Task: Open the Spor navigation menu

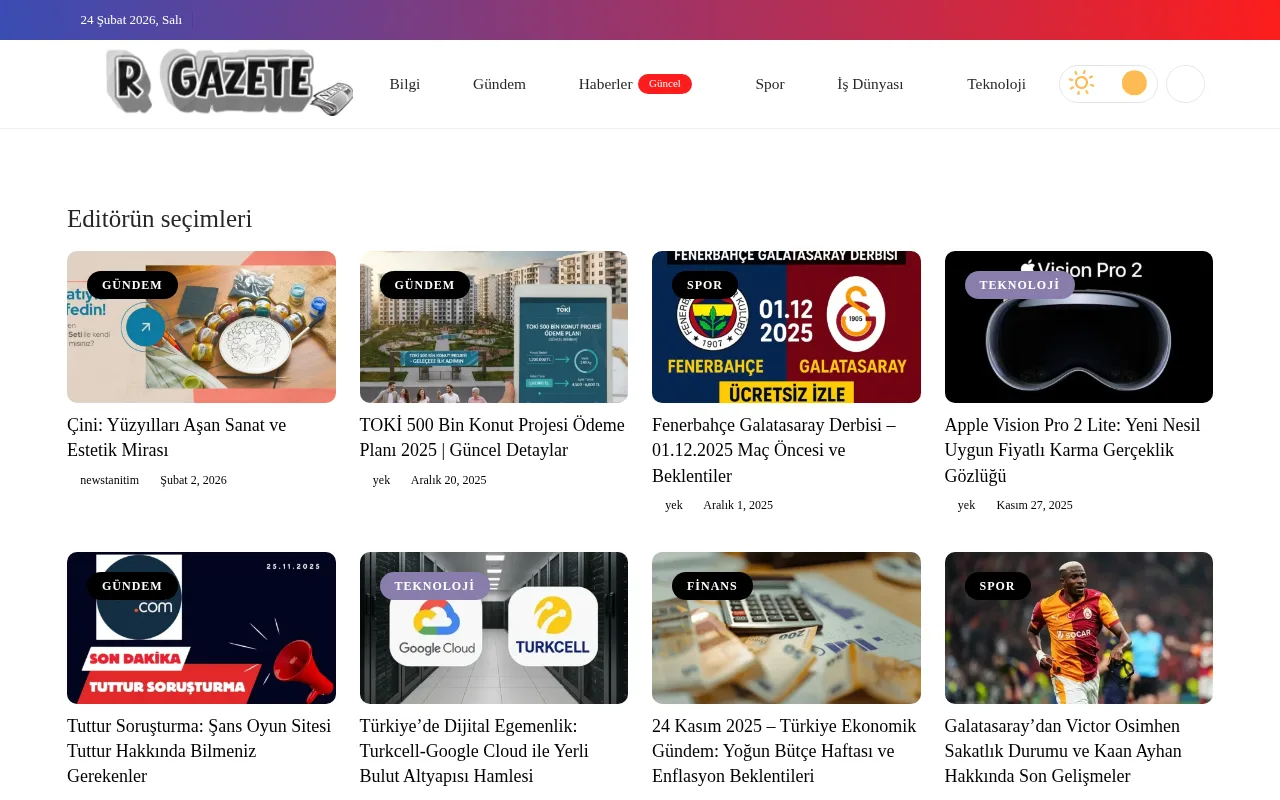Action: (x=770, y=84)
